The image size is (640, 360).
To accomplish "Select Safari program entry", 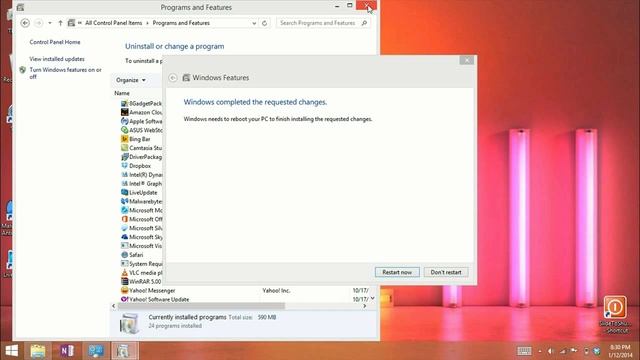I will pos(132,255).
